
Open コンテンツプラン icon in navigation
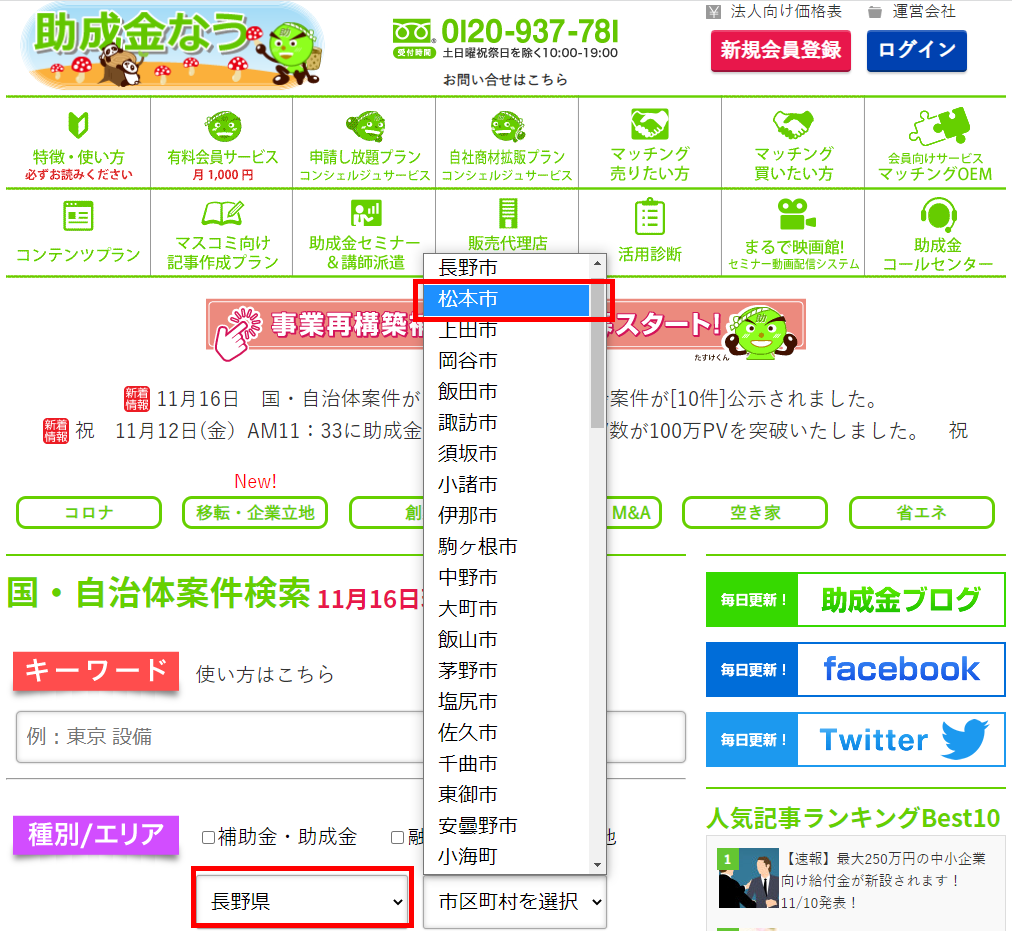(x=78, y=215)
